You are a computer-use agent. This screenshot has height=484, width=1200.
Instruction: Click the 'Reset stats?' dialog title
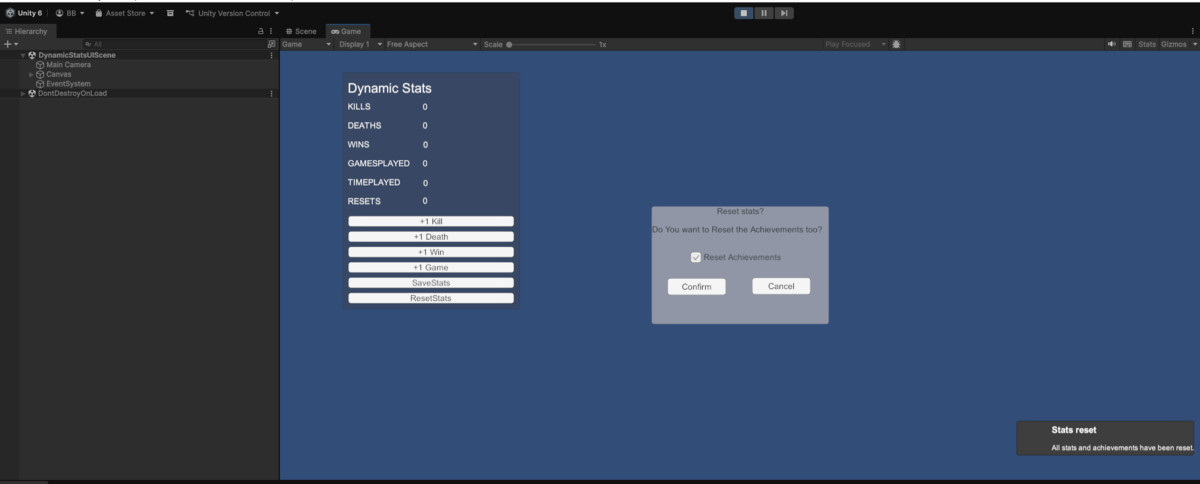coord(740,212)
